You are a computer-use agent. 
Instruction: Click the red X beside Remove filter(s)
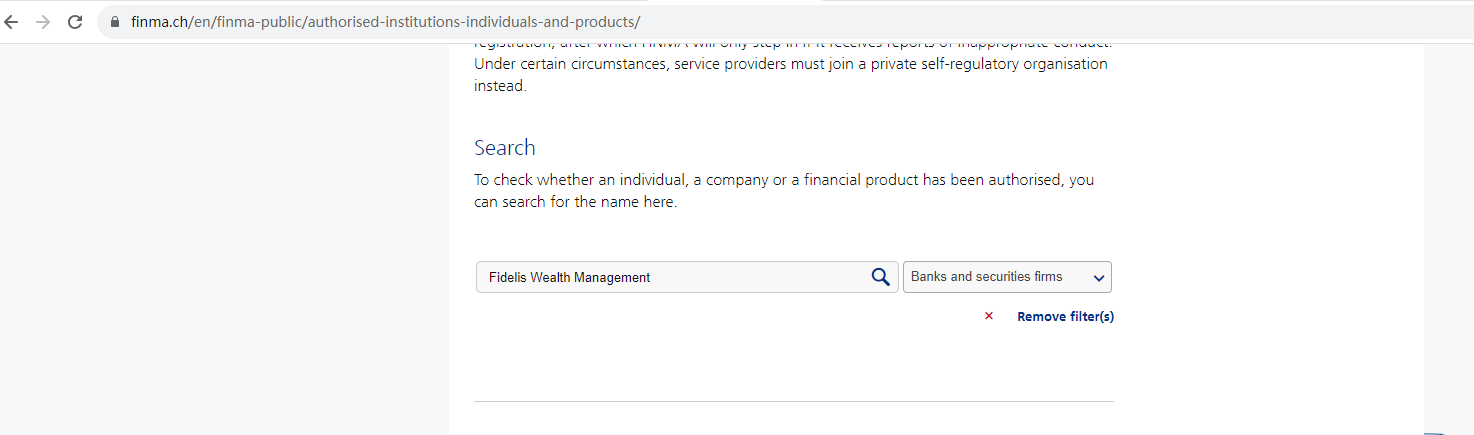(989, 316)
